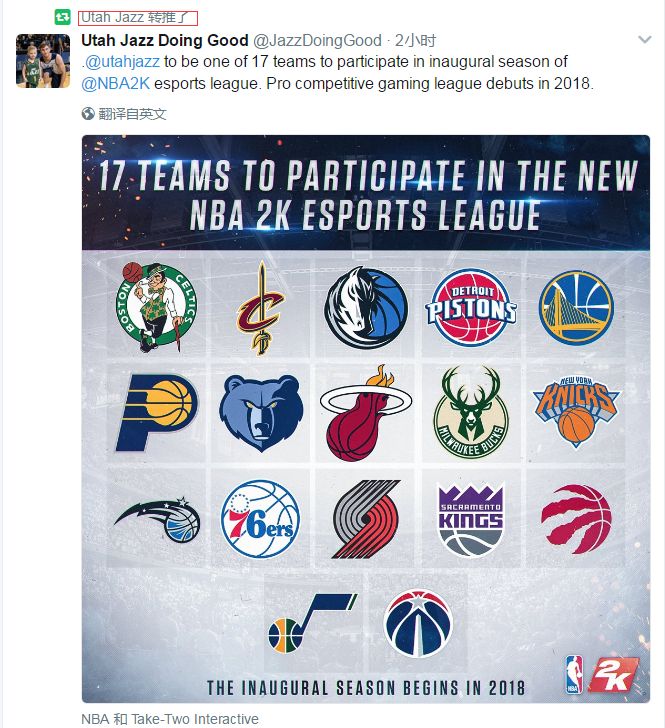This screenshot has width=665, height=728.
Task: Click the Boston Celtics logo
Action: pyautogui.click(x=156, y=307)
